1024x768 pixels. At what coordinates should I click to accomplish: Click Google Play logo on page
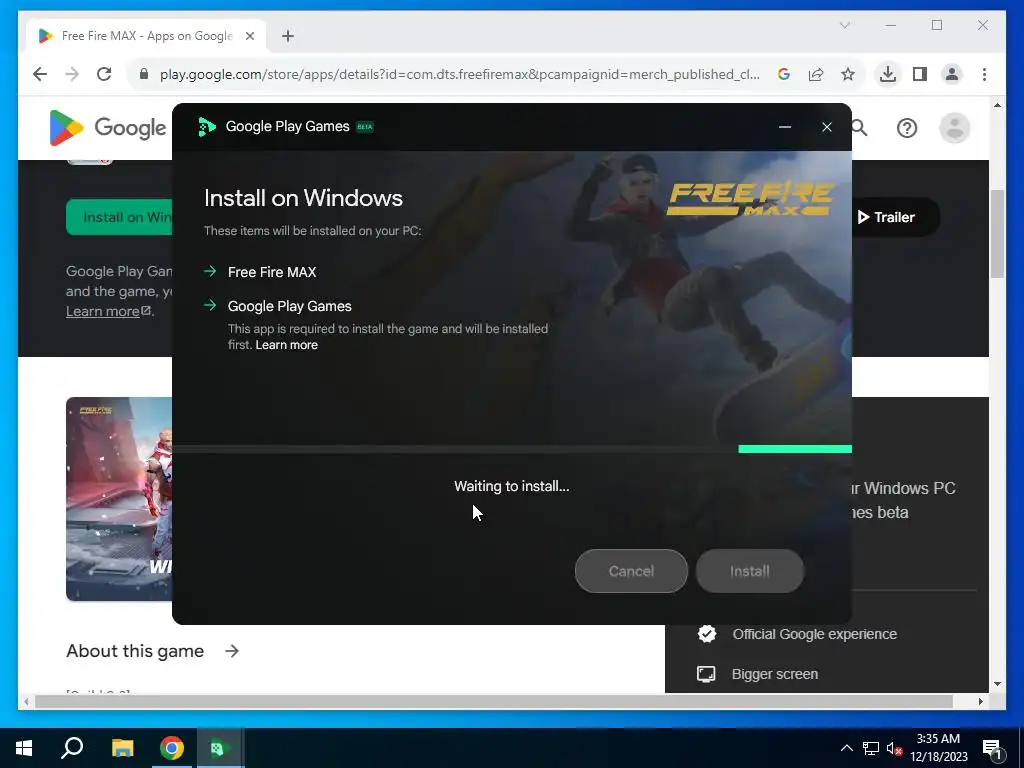click(108, 128)
